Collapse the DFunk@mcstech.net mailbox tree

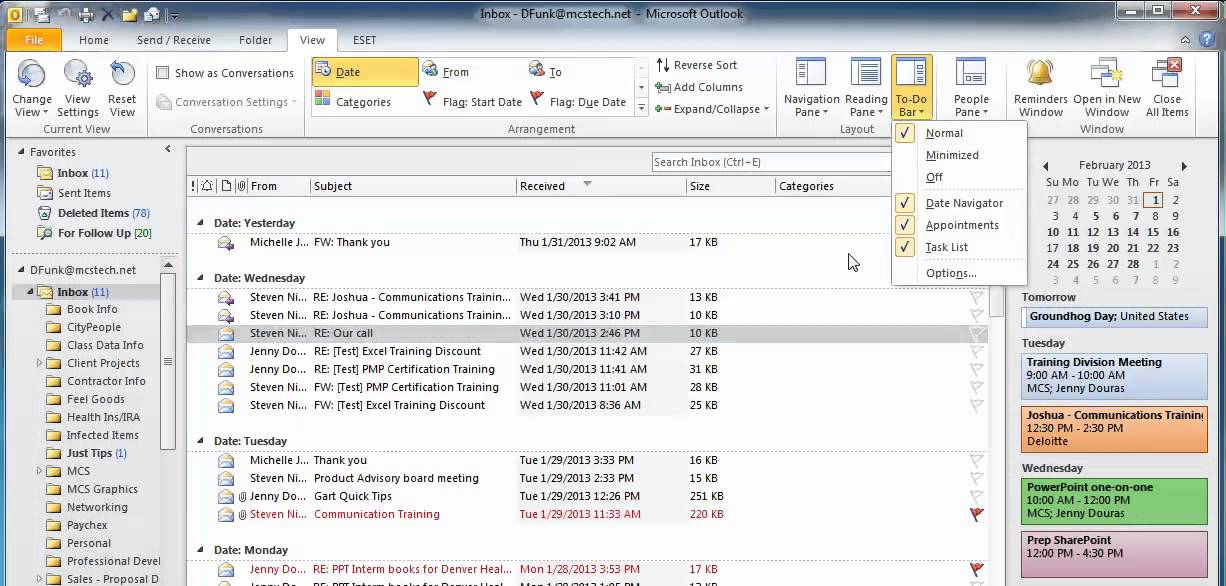click(21, 270)
